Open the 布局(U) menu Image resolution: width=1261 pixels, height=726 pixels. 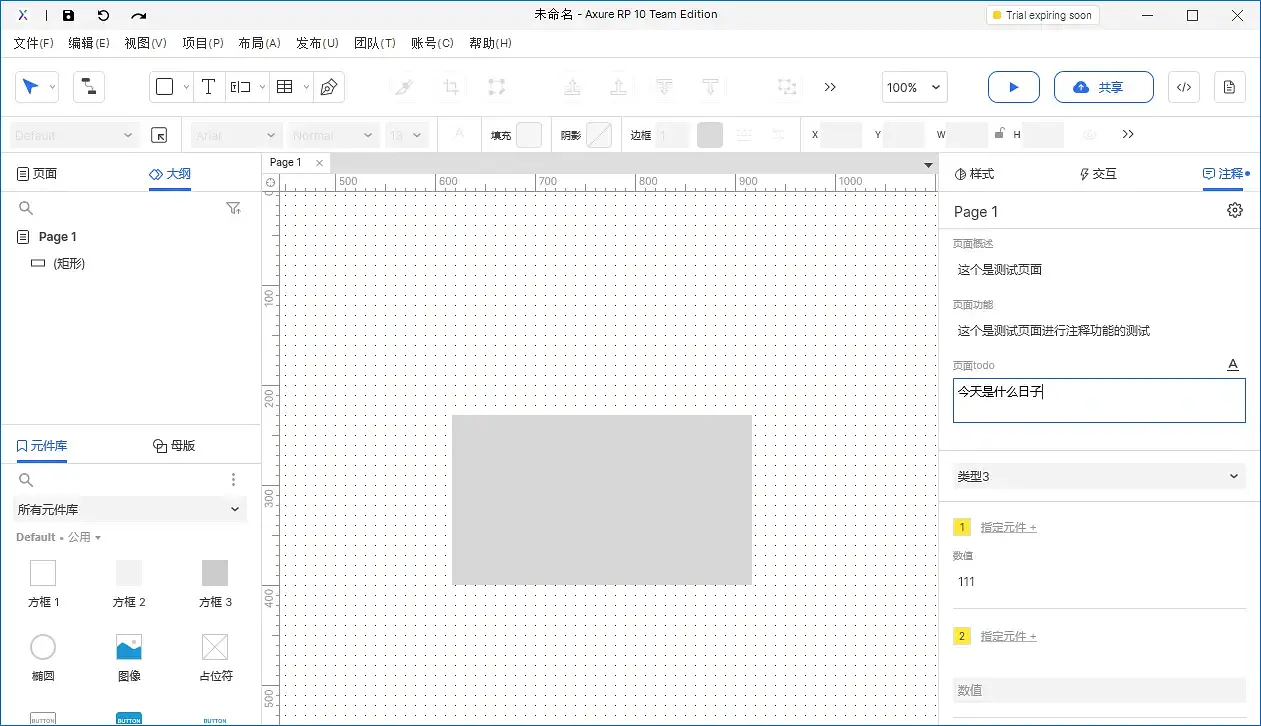pyautogui.click(x=259, y=43)
